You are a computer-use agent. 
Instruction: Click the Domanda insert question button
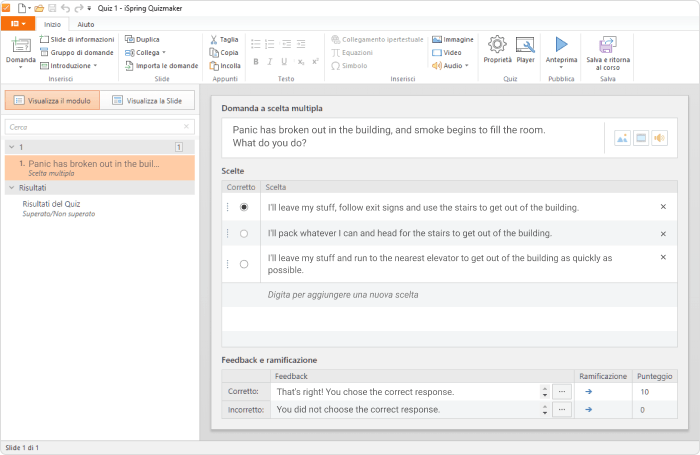click(21, 49)
